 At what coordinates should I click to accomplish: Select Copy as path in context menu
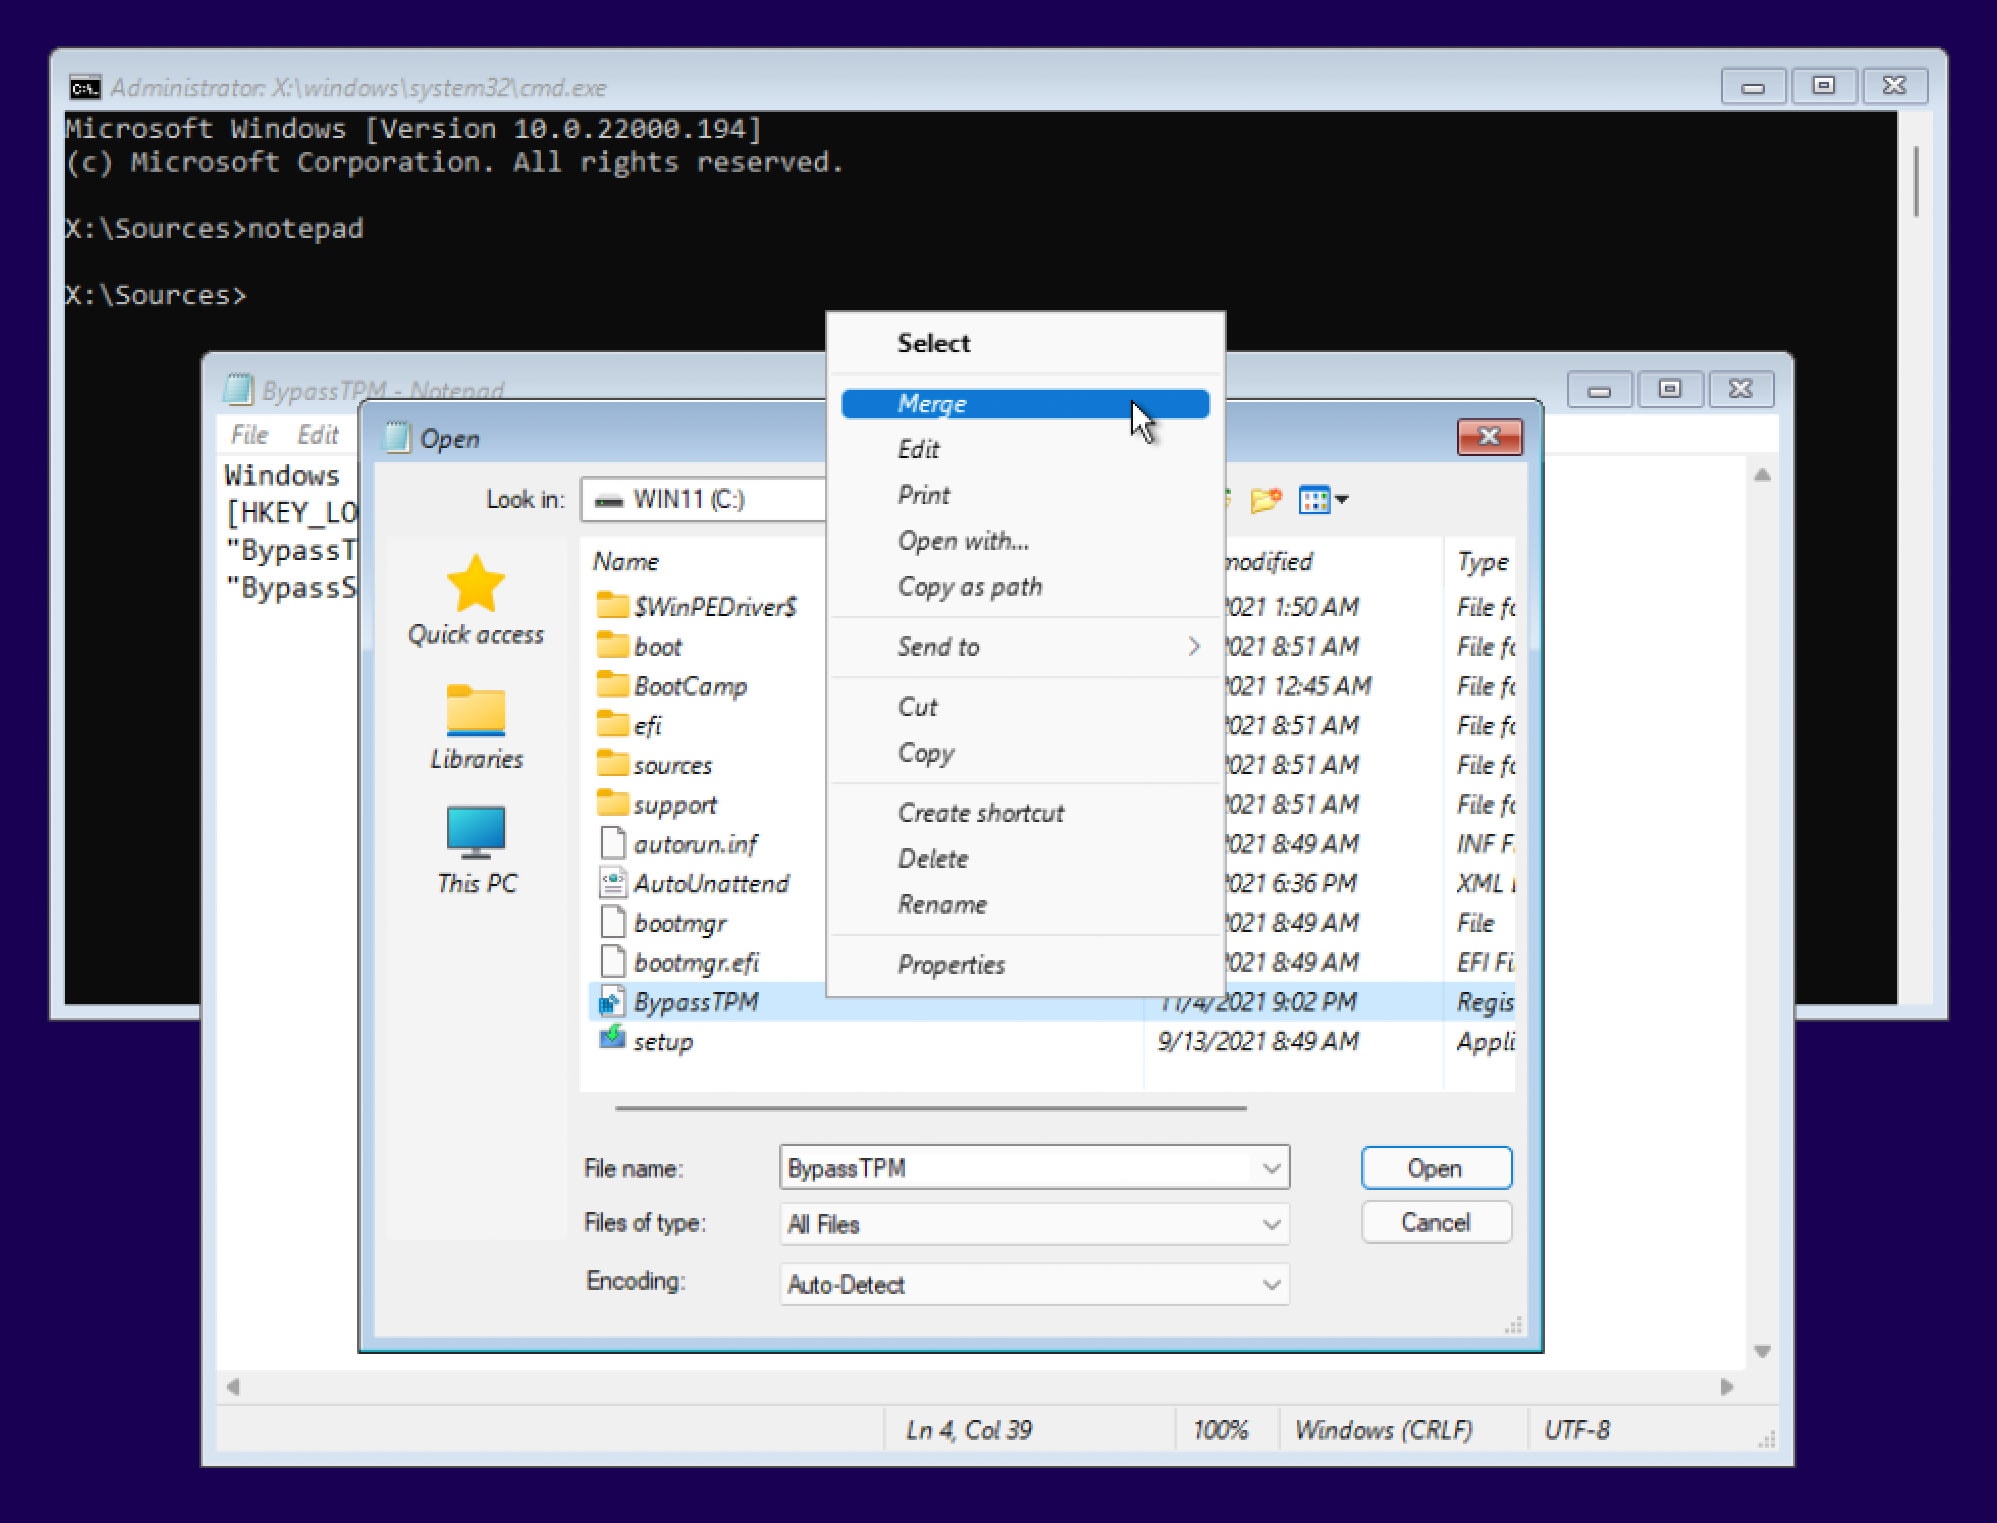(969, 587)
